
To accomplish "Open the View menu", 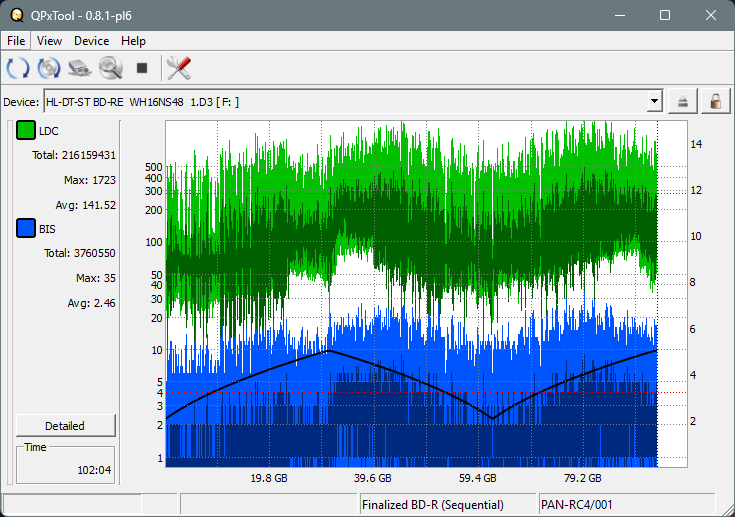I will click(x=49, y=41).
